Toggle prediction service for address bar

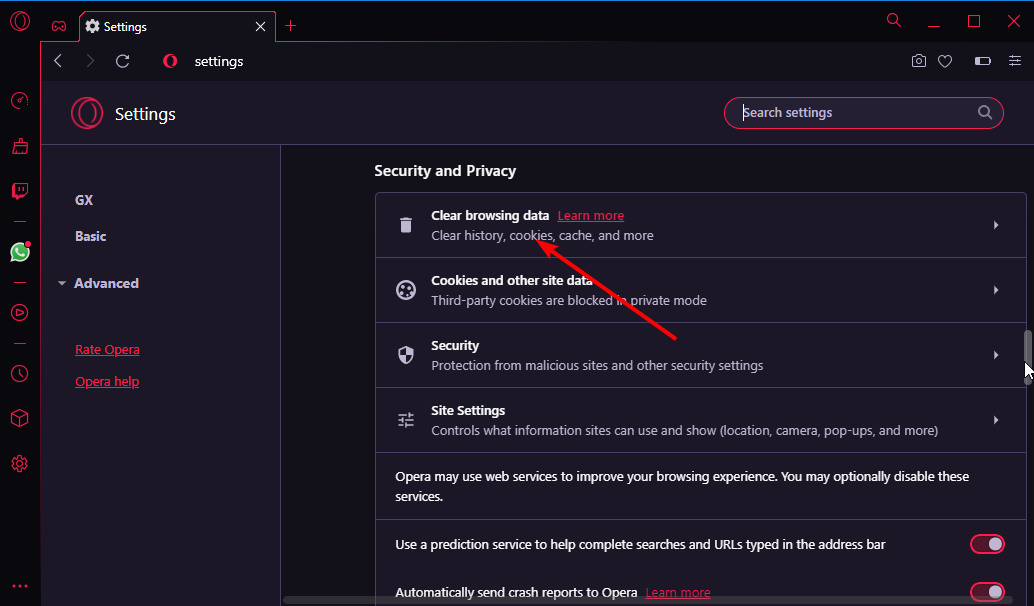pyautogui.click(x=987, y=544)
